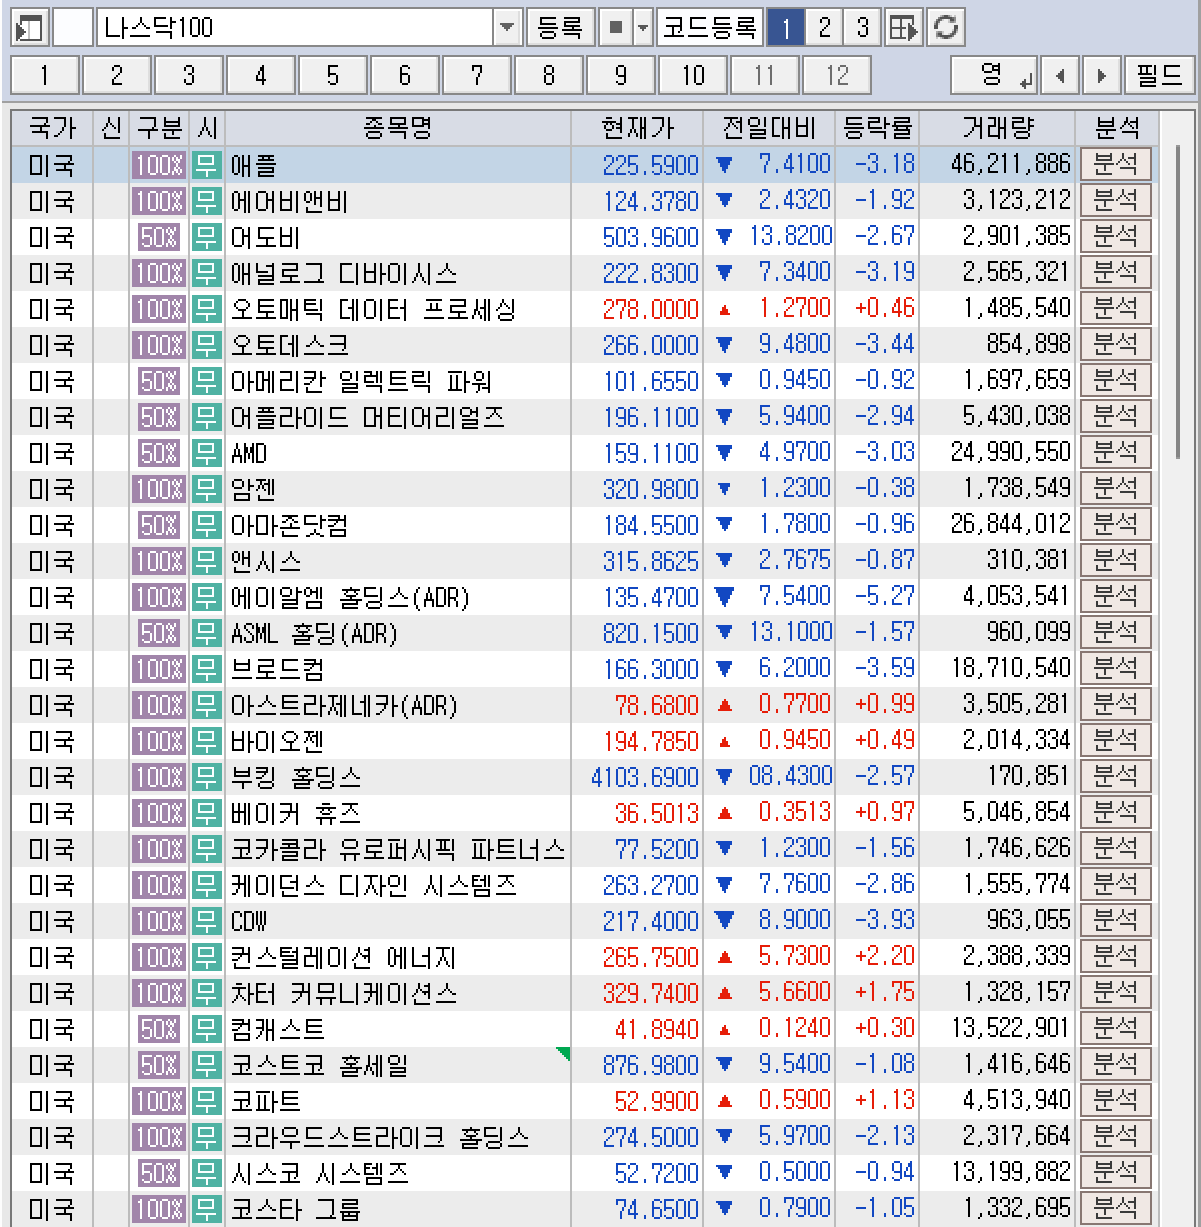Click the green 무 icon in the 암젠 row
The width and height of the screenshot is (1201, 1227).
pos(206,489)
